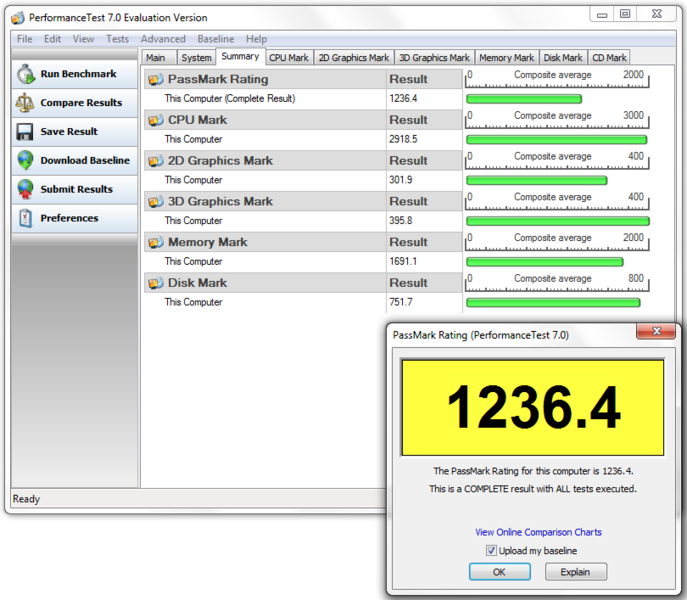Viewport: 687px width, 600px height.
Task: Open the Help menu
Action: pos(256,39)
